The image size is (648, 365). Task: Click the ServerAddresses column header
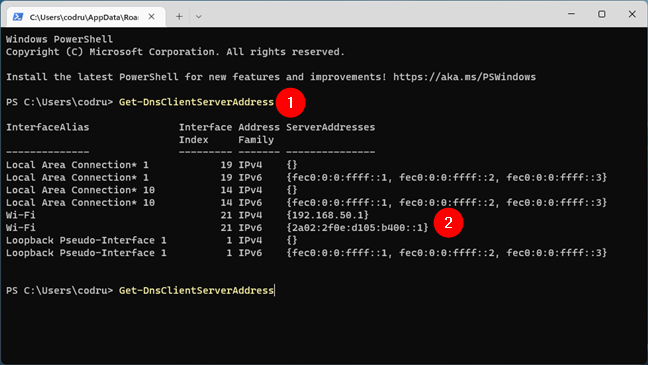click(x=331, y=127)
